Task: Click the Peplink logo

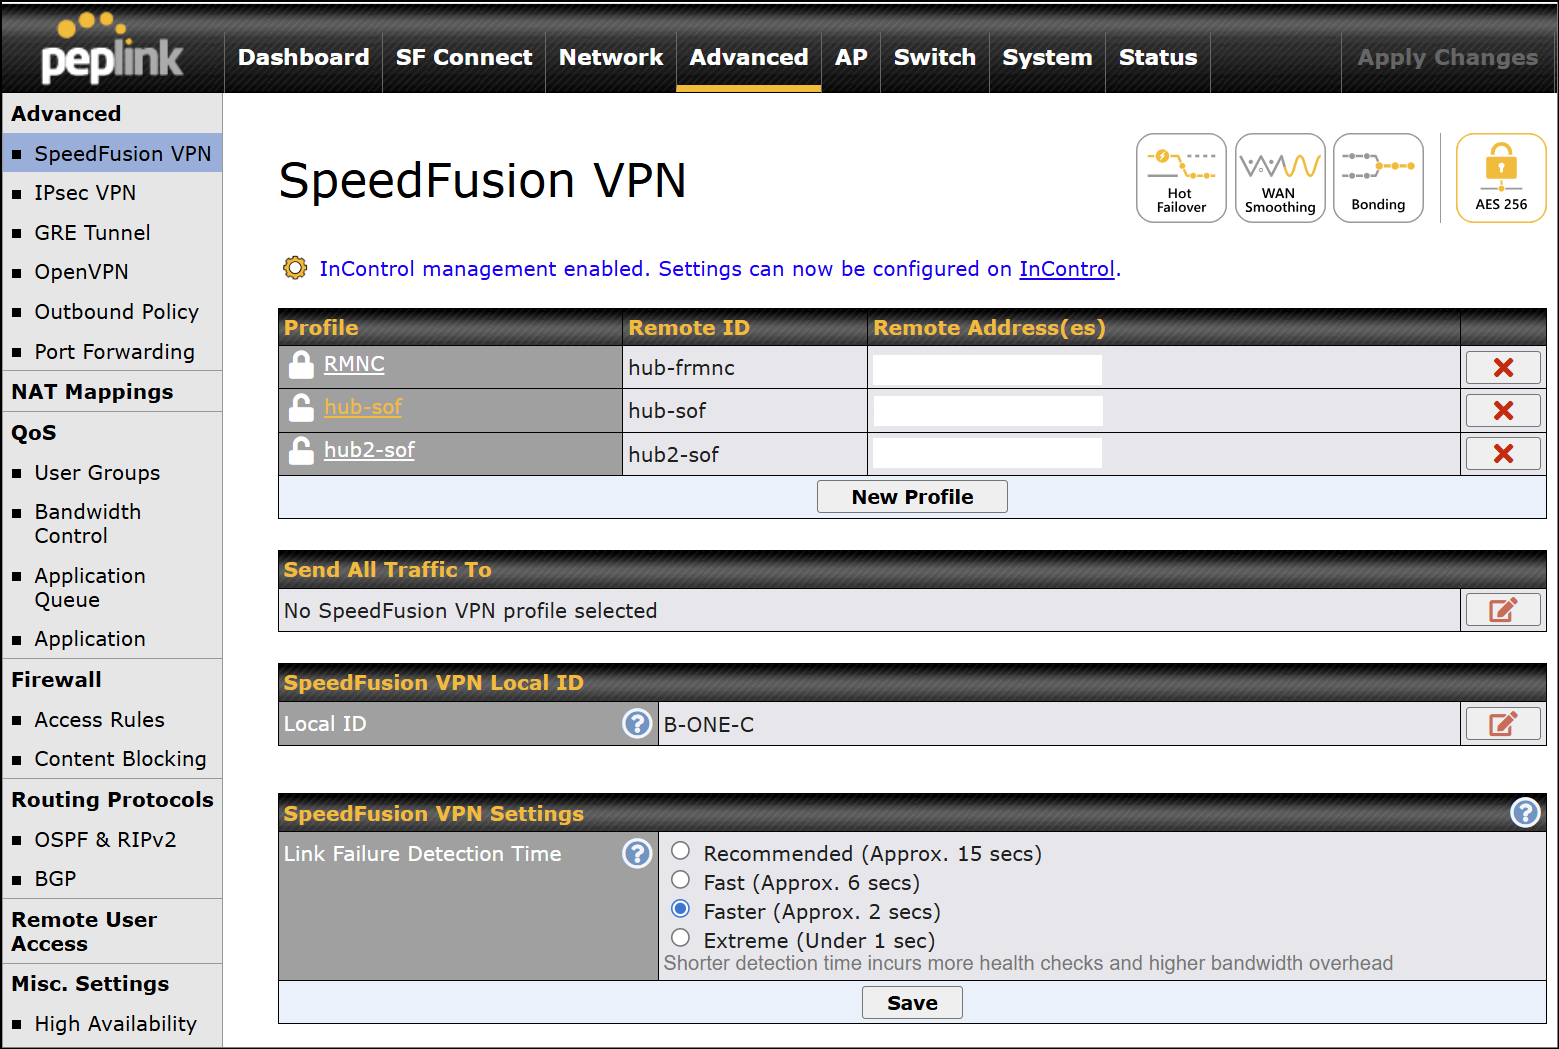Action: pyautogui.click(x=112, y=50)
